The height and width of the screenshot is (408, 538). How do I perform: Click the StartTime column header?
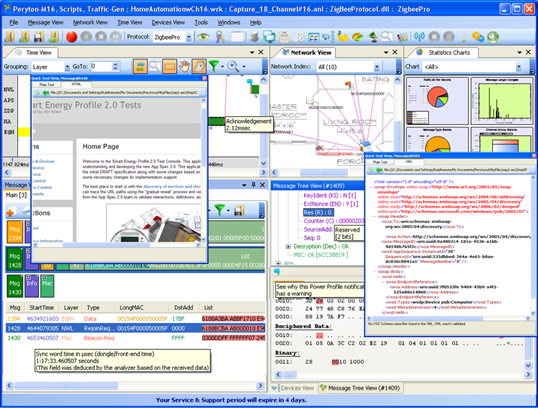pyautogui.click(x=42, y=307)
